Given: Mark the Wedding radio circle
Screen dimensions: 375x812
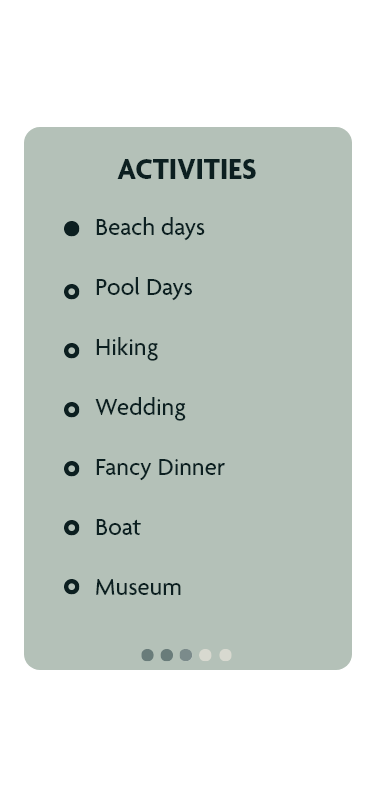Looking at the screenshot, I should click(x=71, y=410).
